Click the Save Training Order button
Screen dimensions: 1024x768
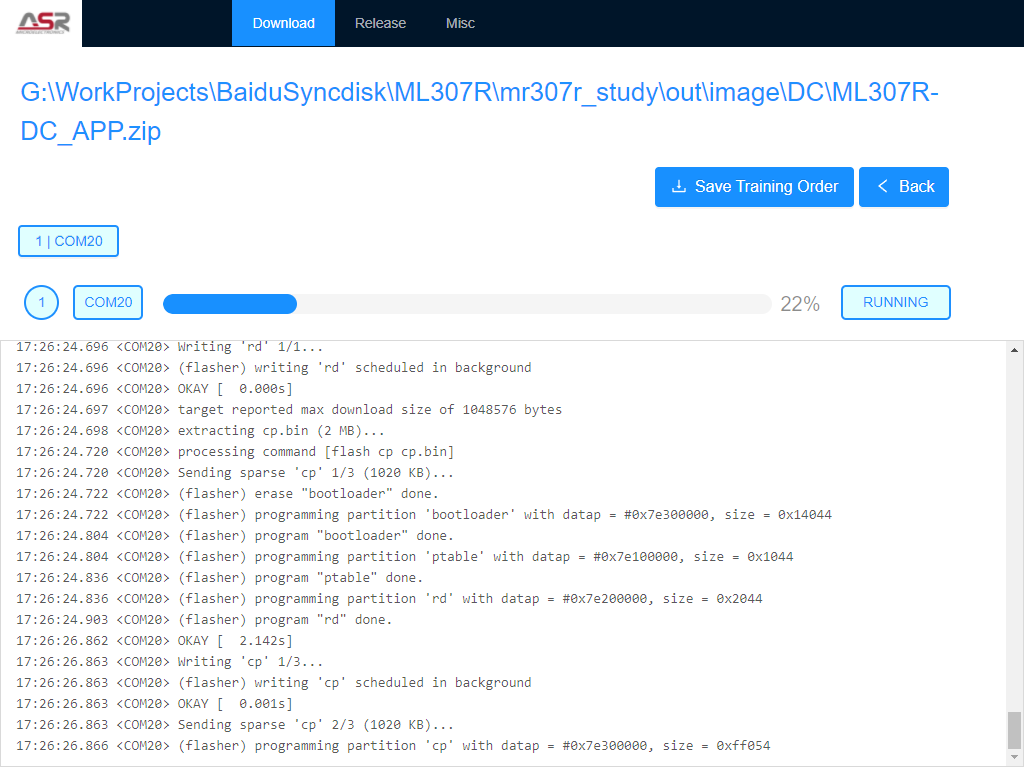coord(755,186)
